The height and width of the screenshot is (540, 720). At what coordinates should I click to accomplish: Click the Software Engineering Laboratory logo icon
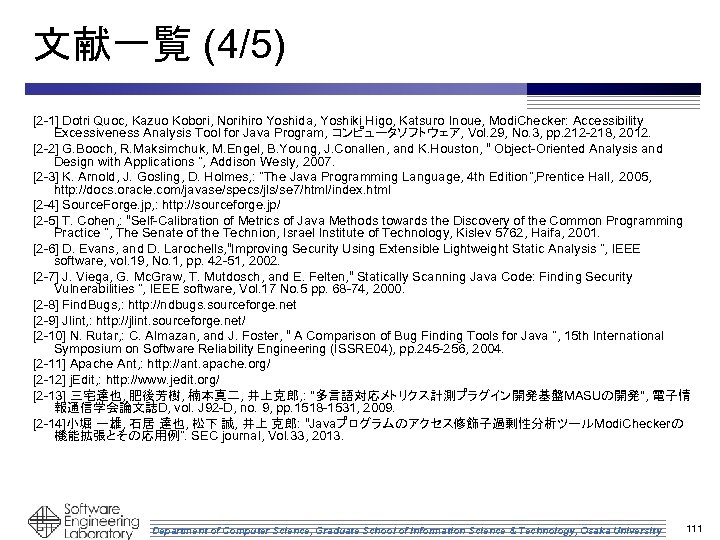click(x=44, y=522)
